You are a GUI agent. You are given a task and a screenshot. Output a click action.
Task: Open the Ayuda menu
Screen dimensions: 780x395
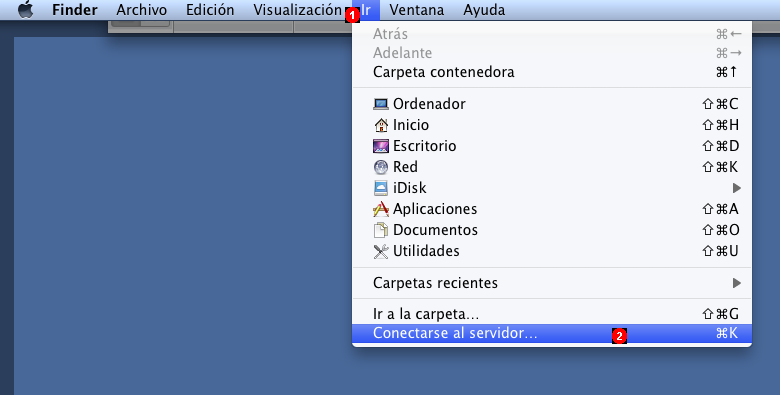[484, 9]
